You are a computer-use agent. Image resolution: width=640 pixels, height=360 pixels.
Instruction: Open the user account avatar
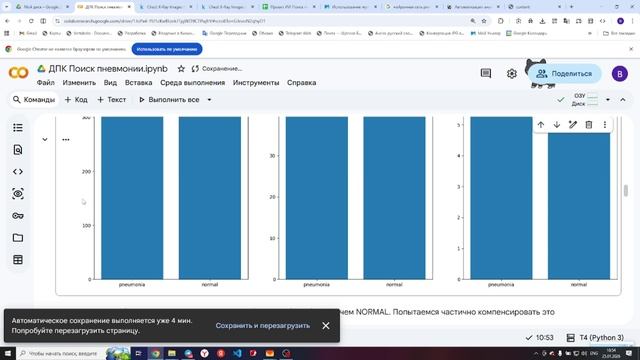point(620,74)
